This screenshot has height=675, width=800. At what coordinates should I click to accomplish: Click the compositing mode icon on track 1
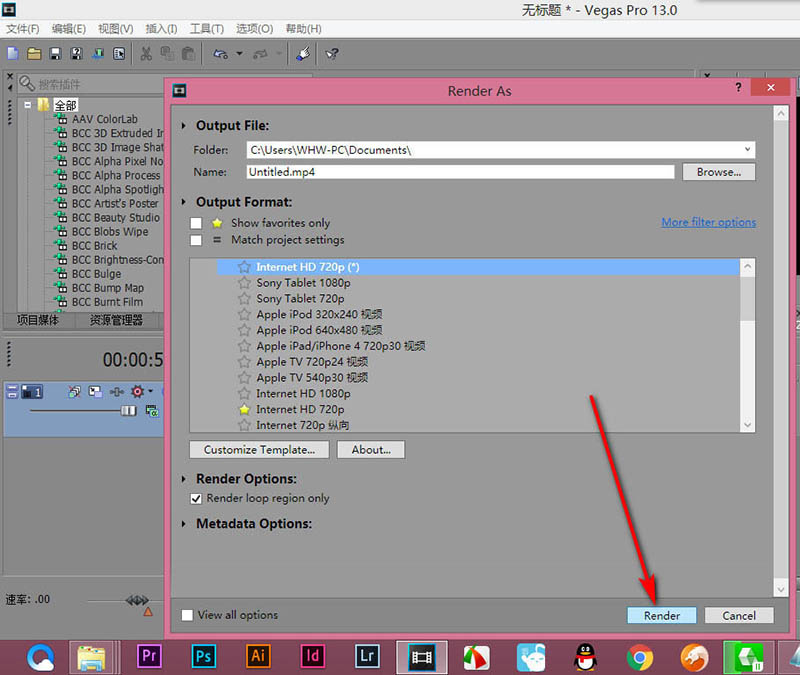point(152,411)
